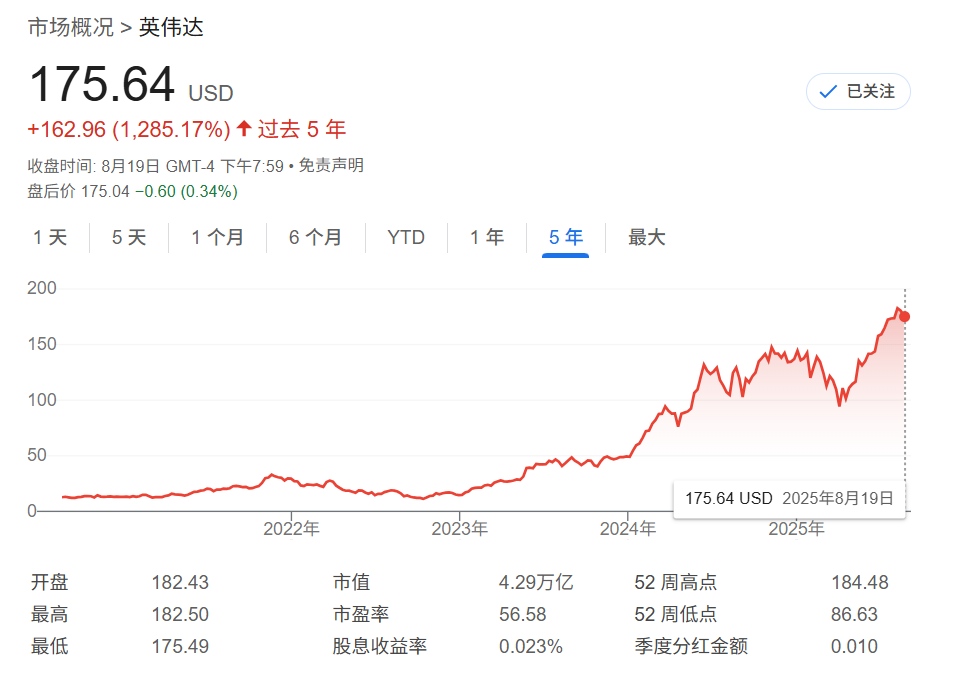The width and height of the screenshot is (964, 682).
Task: Click the 2025年 axis label
Action: 796,528
